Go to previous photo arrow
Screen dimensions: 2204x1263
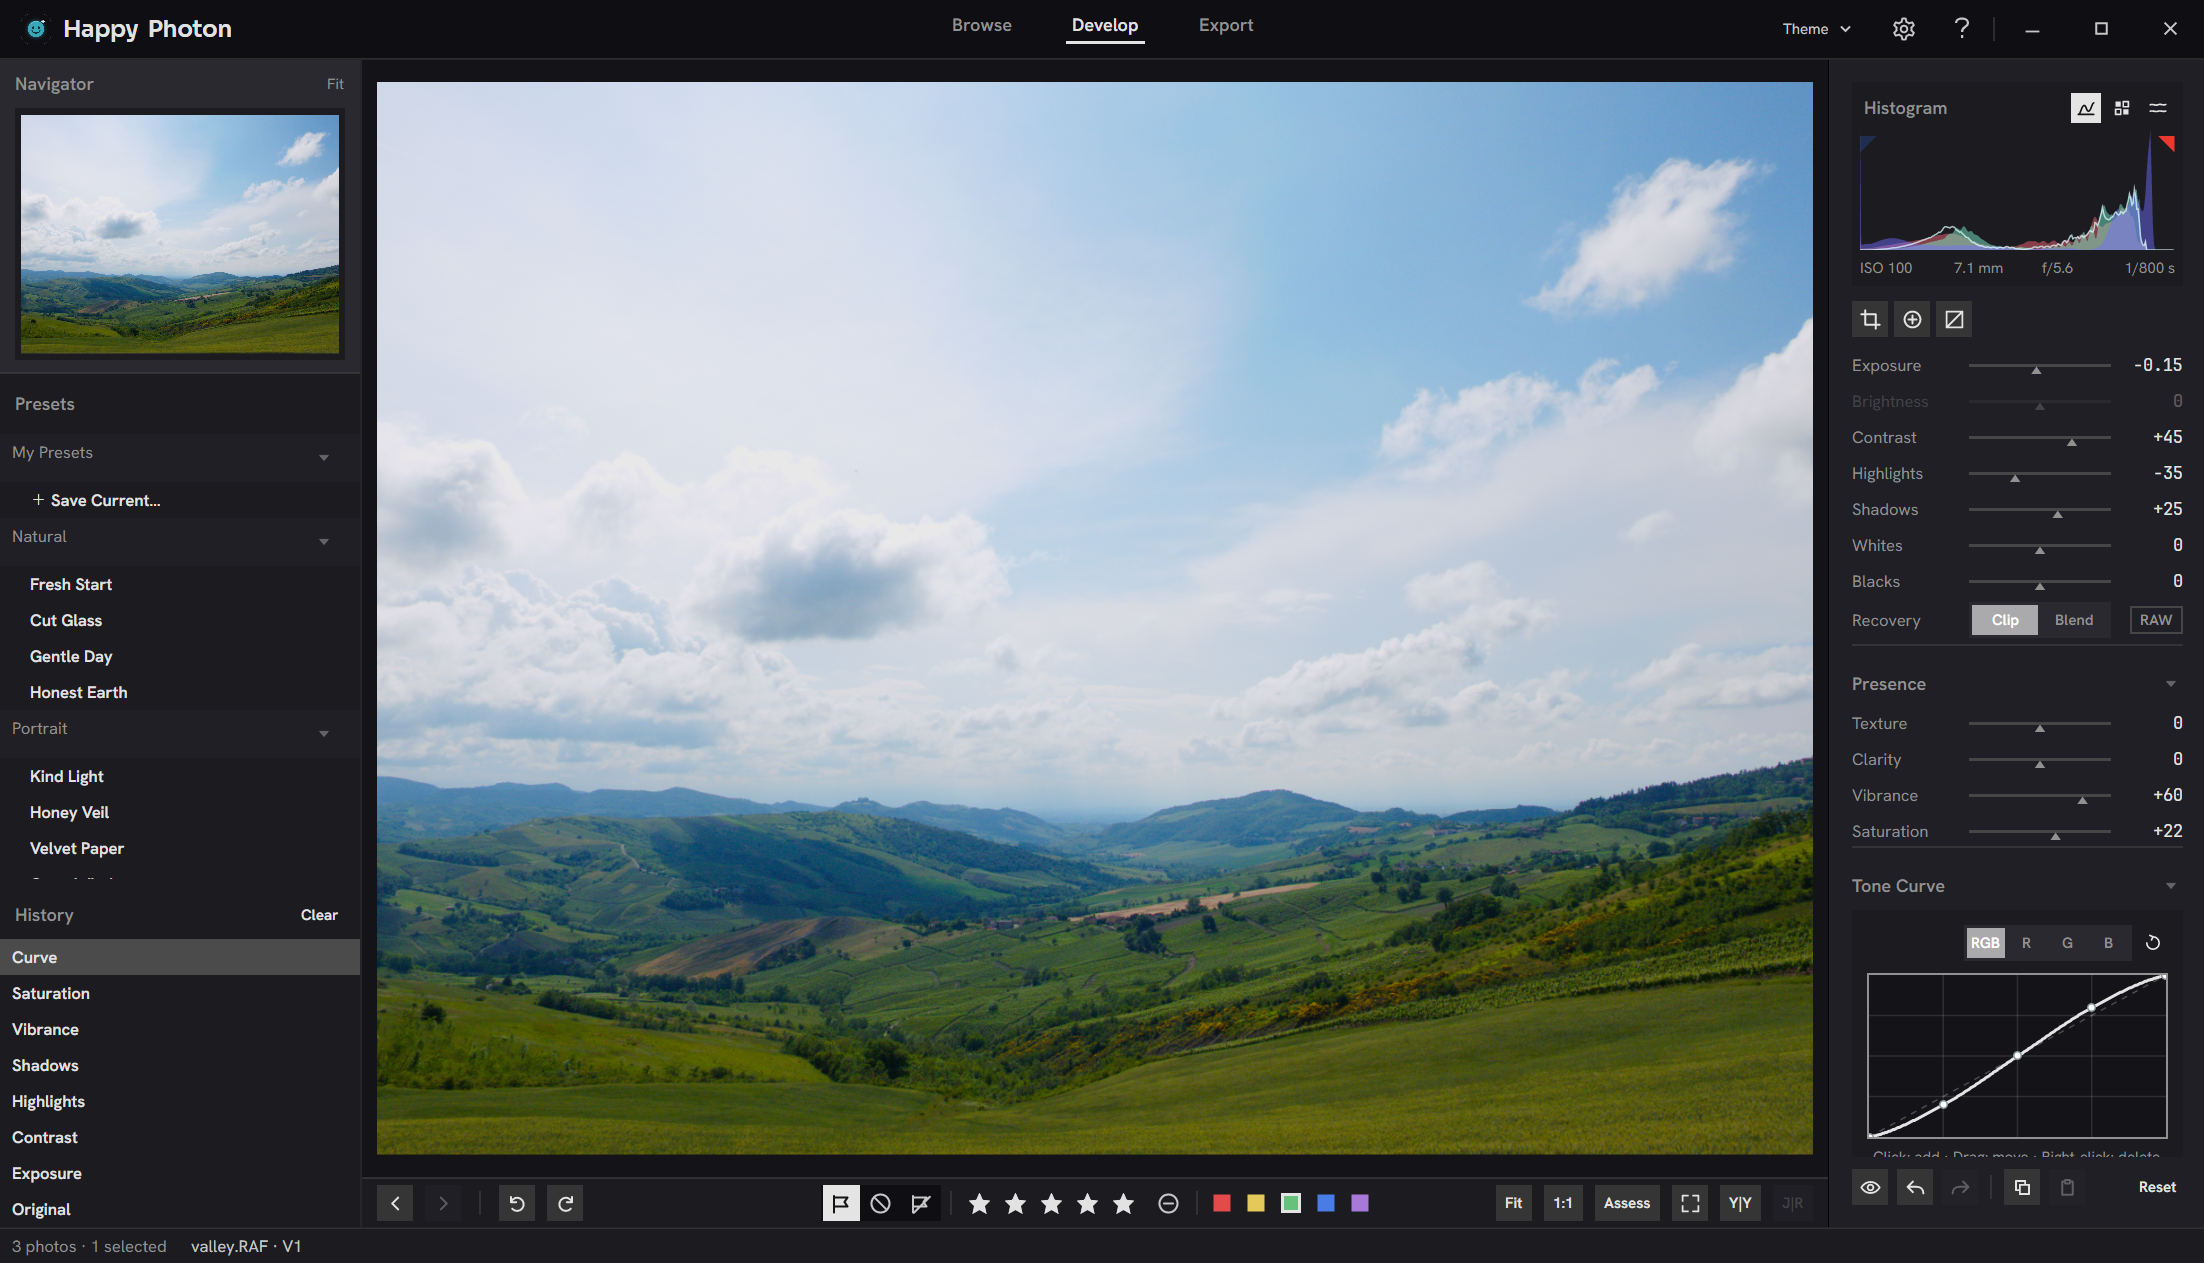395,1203
